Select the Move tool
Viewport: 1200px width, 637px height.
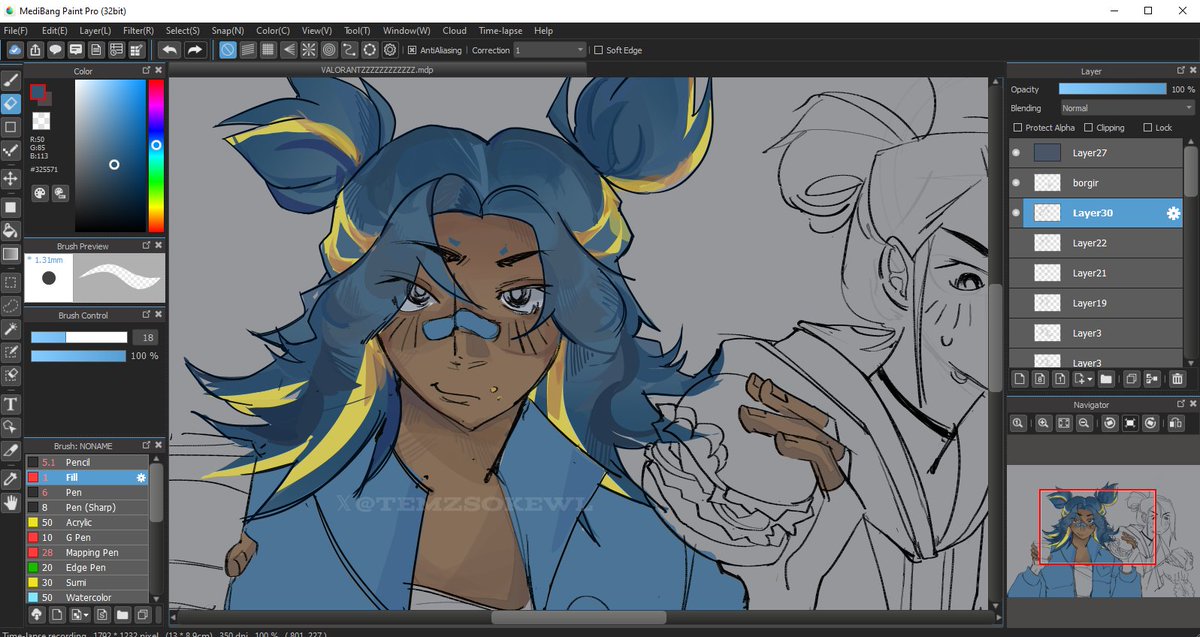pyautogui.click(x=11, y=178)
